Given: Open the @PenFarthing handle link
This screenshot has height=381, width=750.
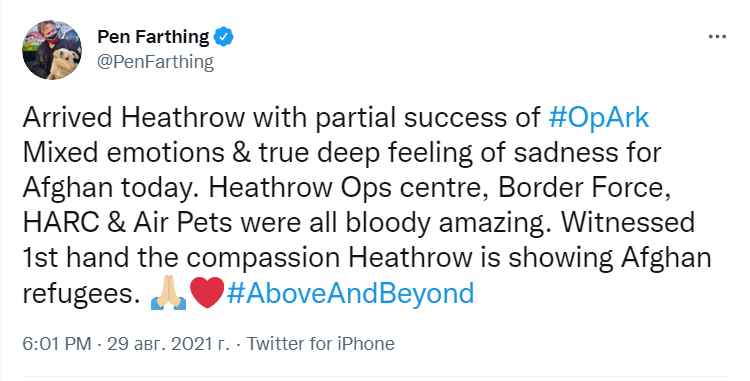Looking at the screenshot, I should point(155,62).
